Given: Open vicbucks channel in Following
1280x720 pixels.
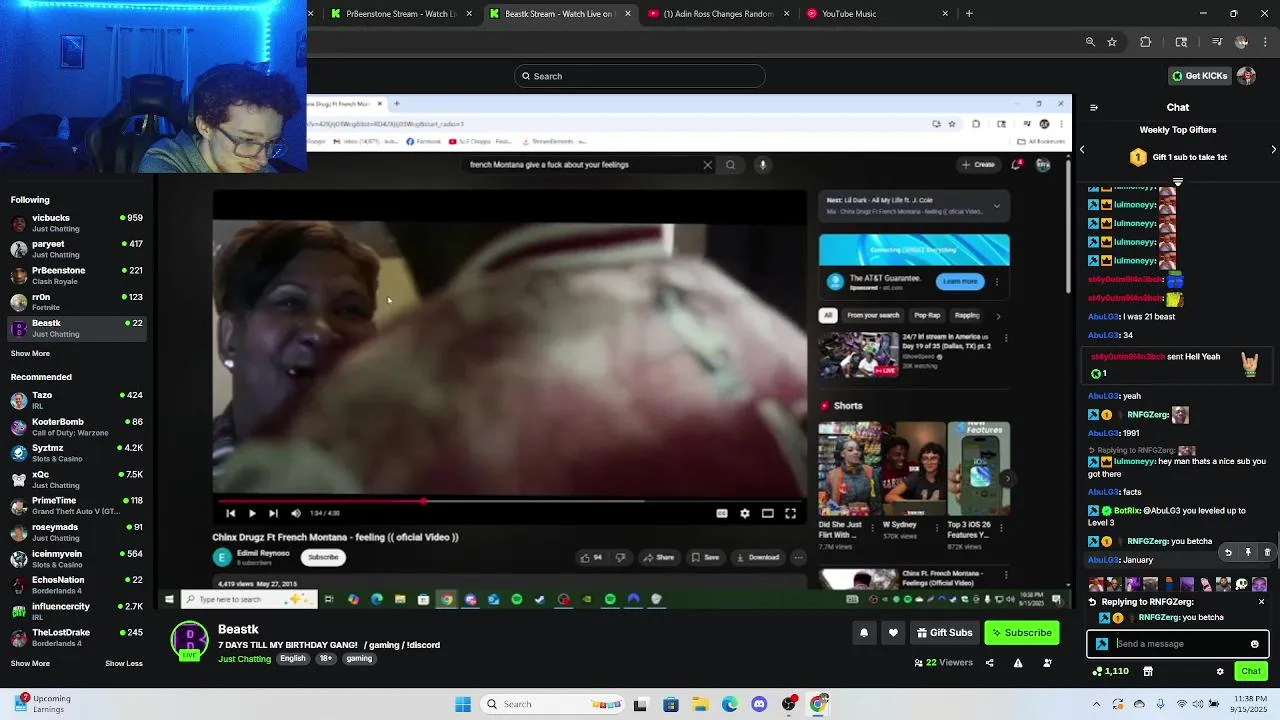Looking at the screenshot, I should point(75,223).
